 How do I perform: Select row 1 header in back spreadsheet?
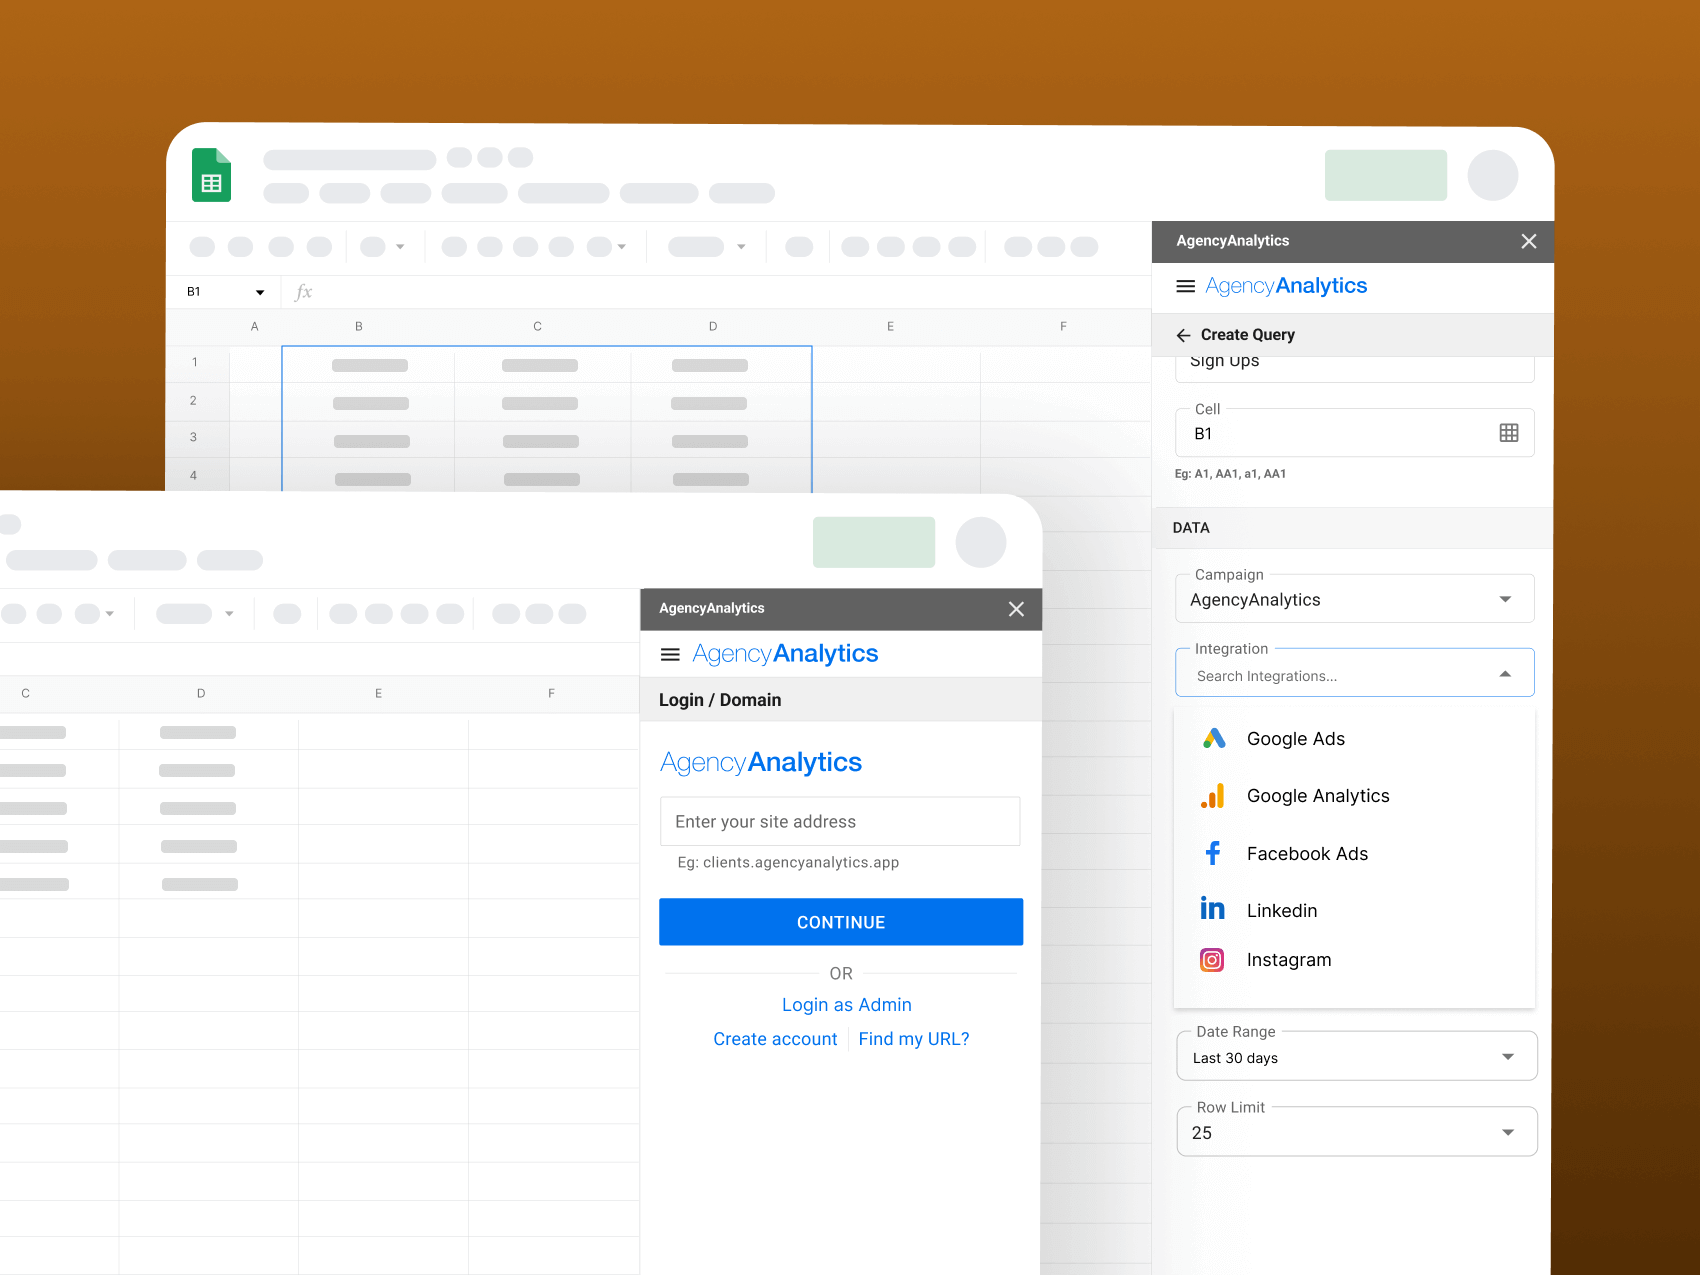(x=194, y=363)
